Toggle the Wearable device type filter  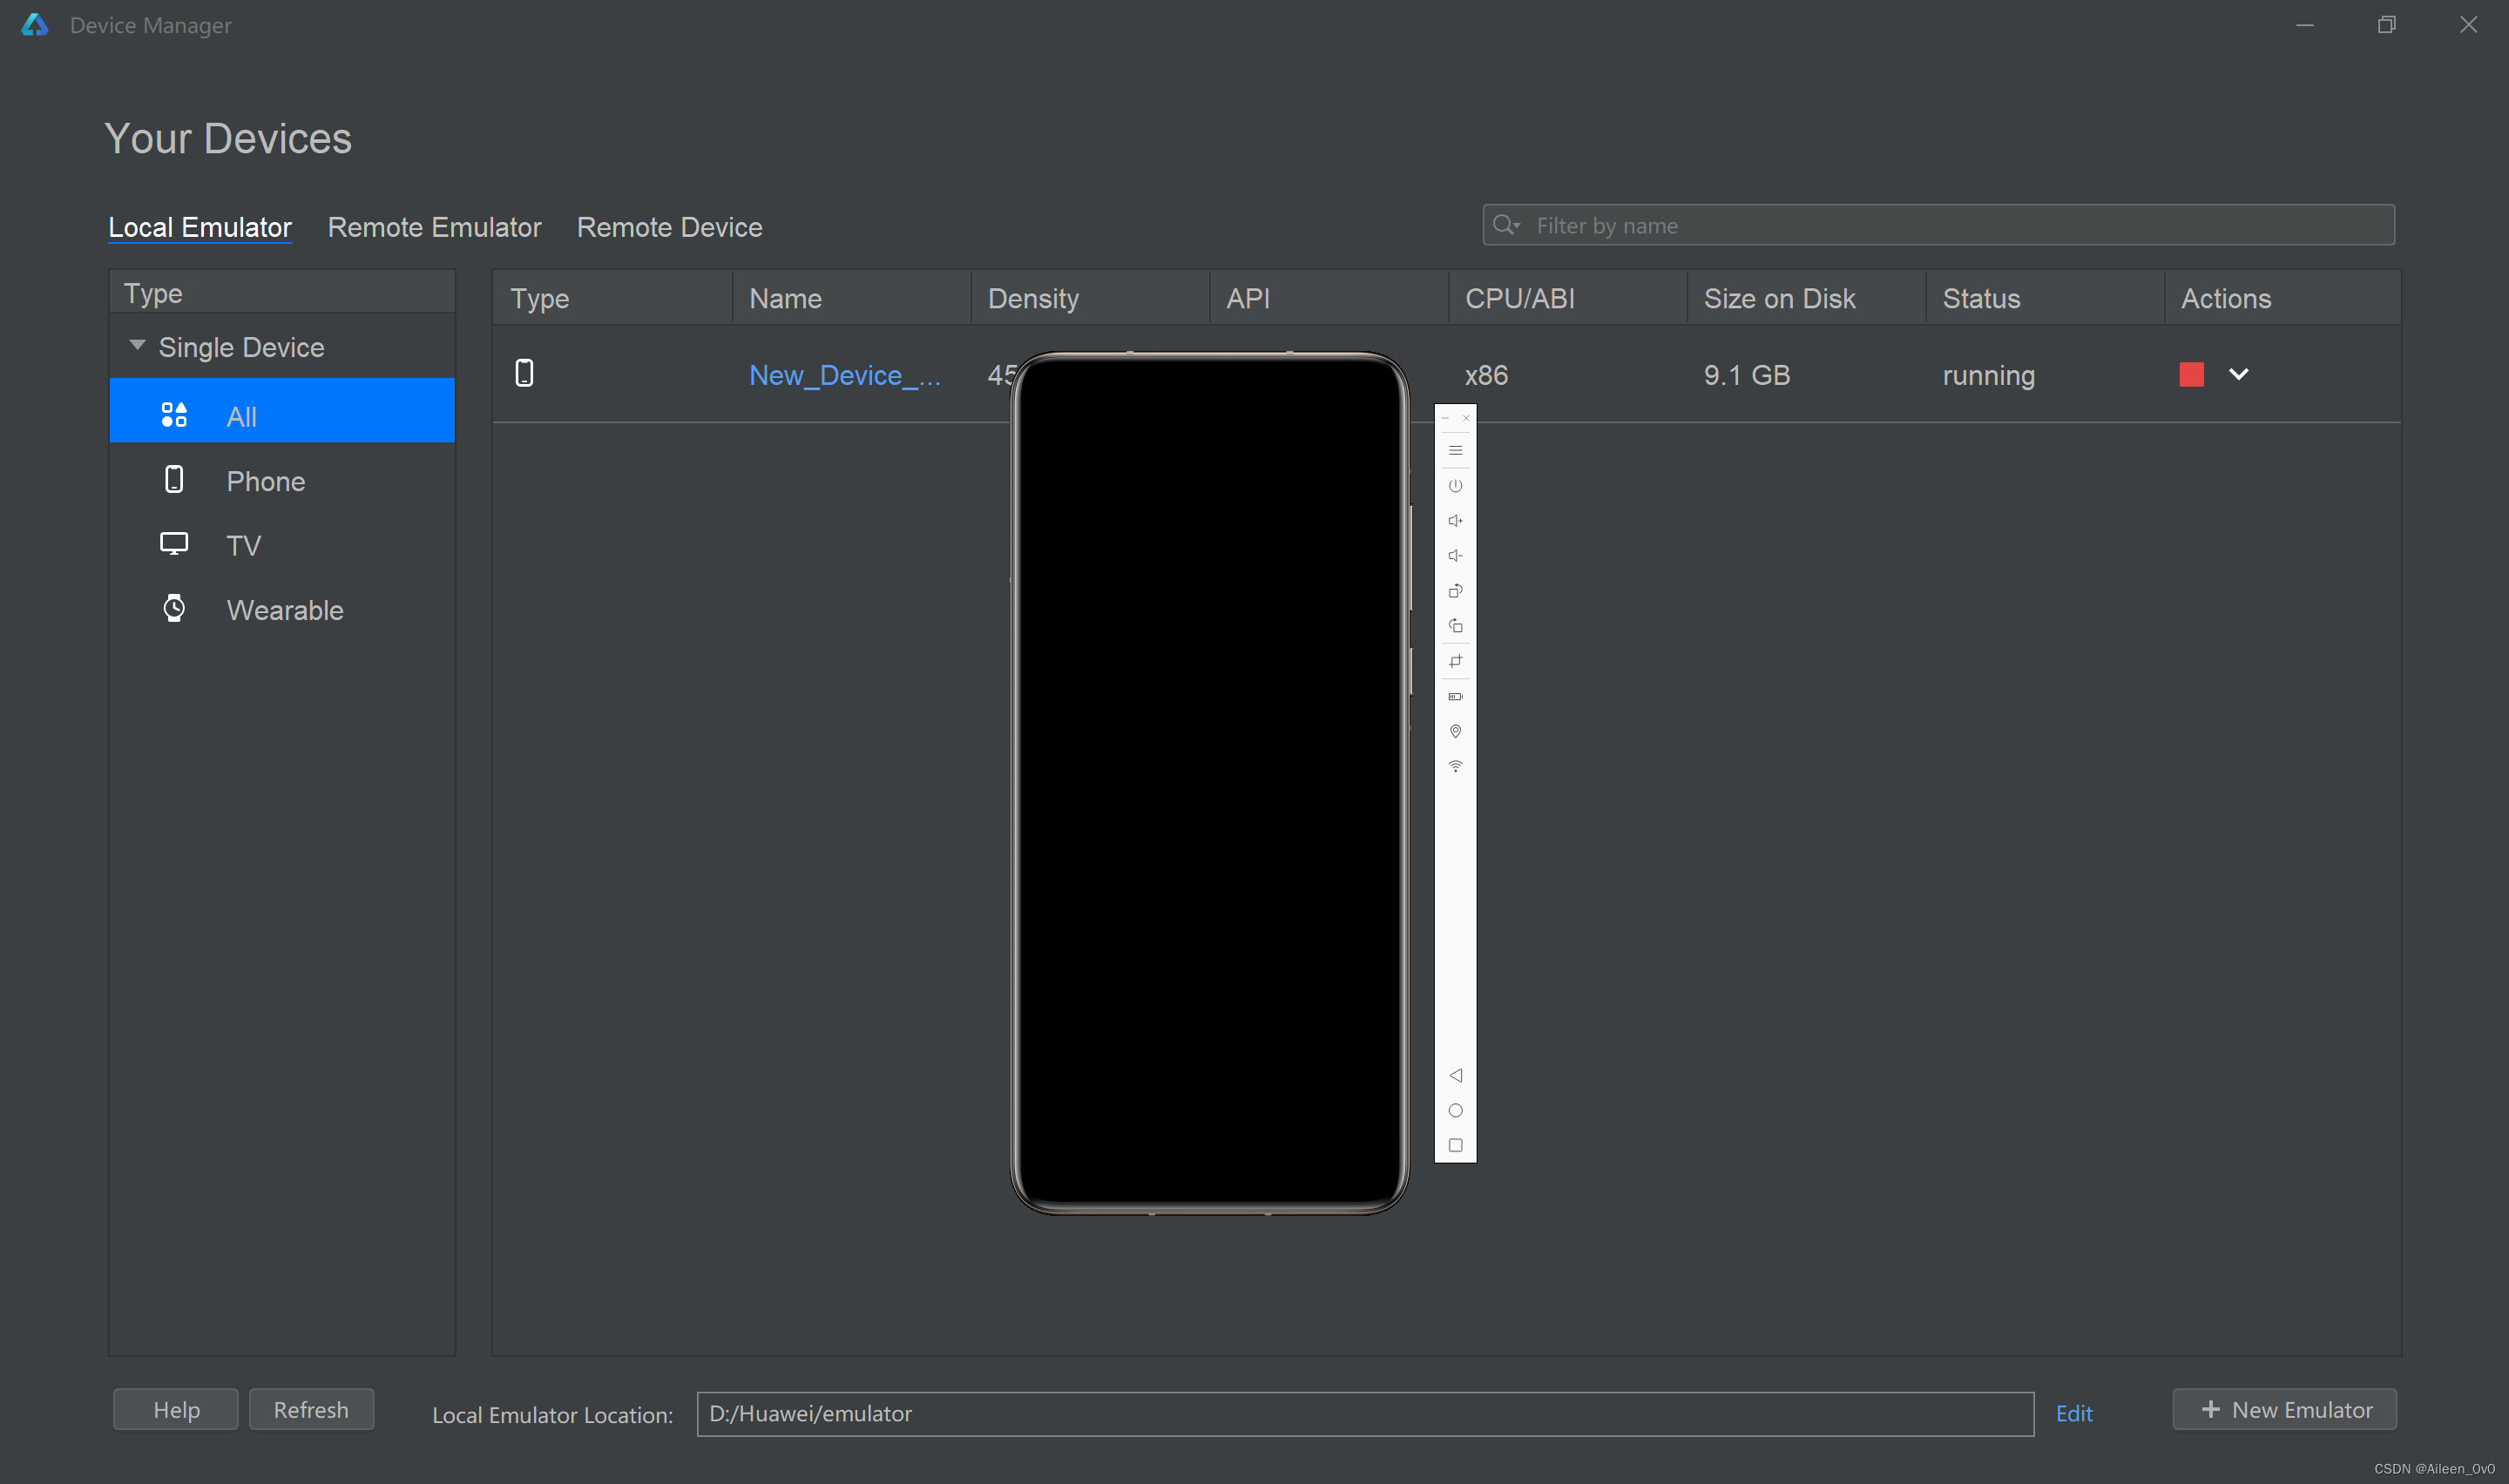click(x=285, y=608)
